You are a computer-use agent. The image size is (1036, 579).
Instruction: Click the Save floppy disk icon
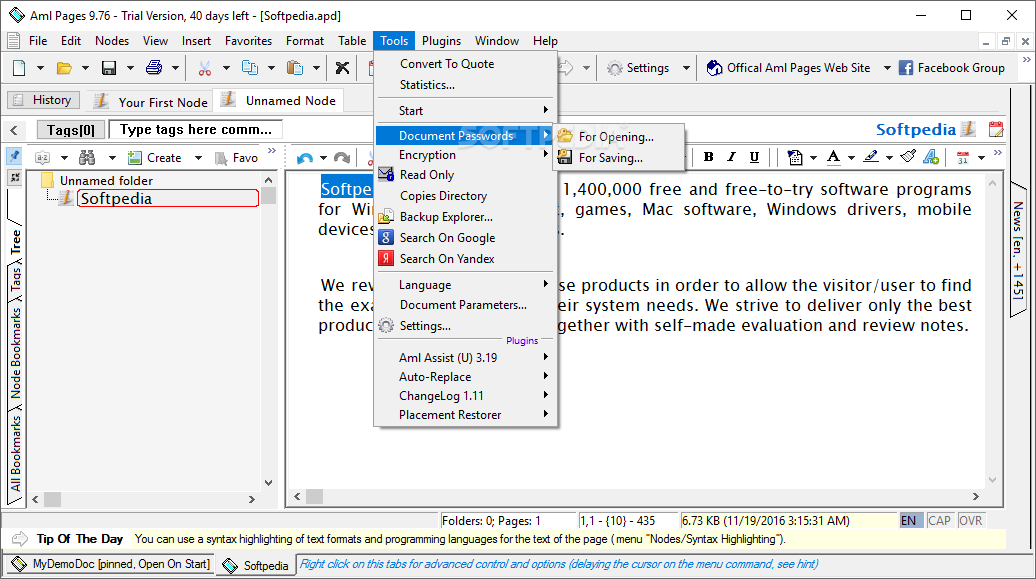pyautogui.click(x=109, y=67)
